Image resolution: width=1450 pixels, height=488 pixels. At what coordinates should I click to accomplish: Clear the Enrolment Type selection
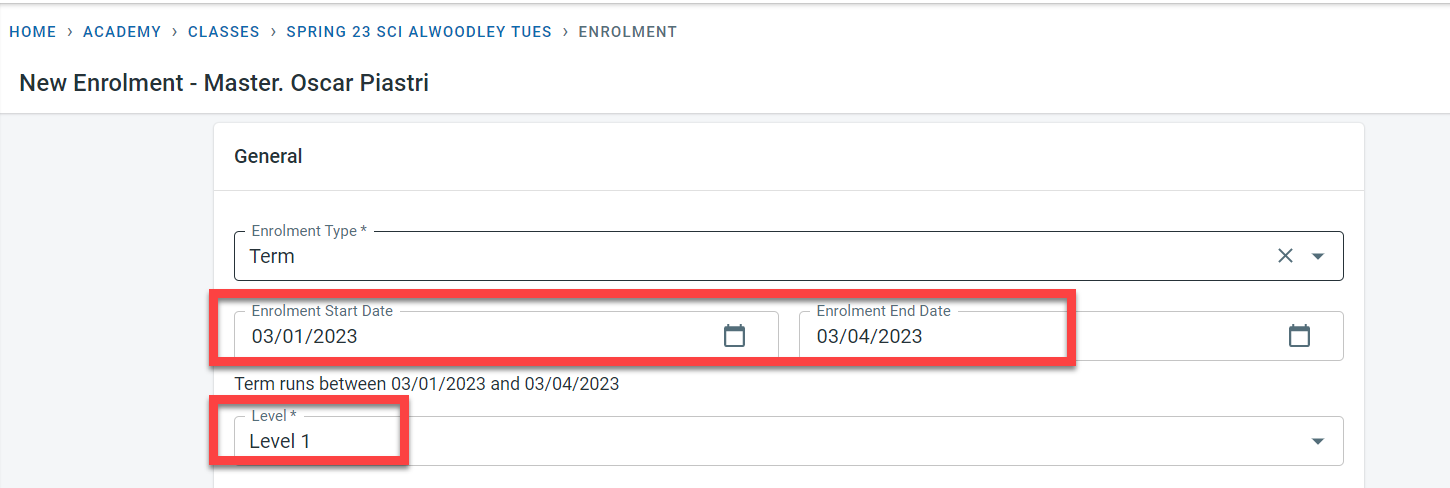[1285, 256]
